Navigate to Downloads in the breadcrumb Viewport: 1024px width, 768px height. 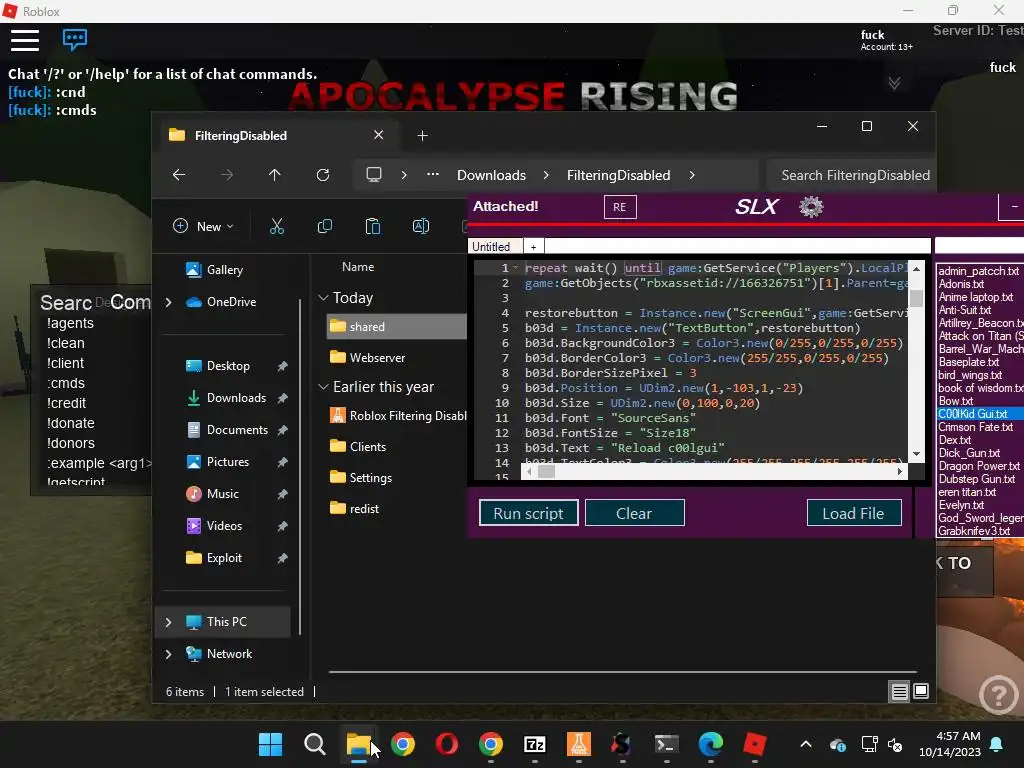pos(491,175)
